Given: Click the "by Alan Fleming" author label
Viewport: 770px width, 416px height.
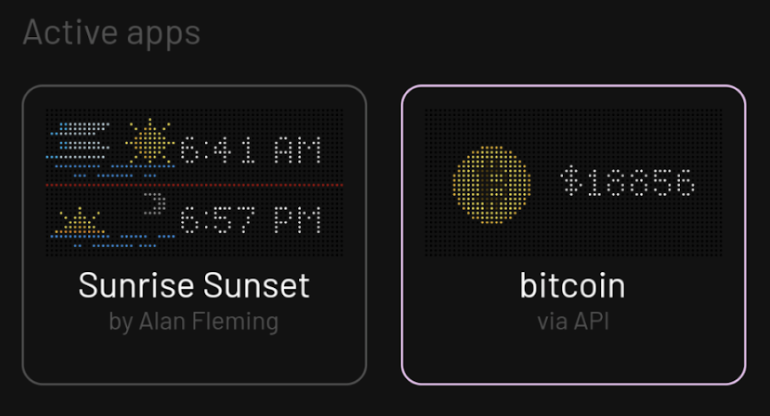Looking at the screenshot, I should click(x=194, y=322).
